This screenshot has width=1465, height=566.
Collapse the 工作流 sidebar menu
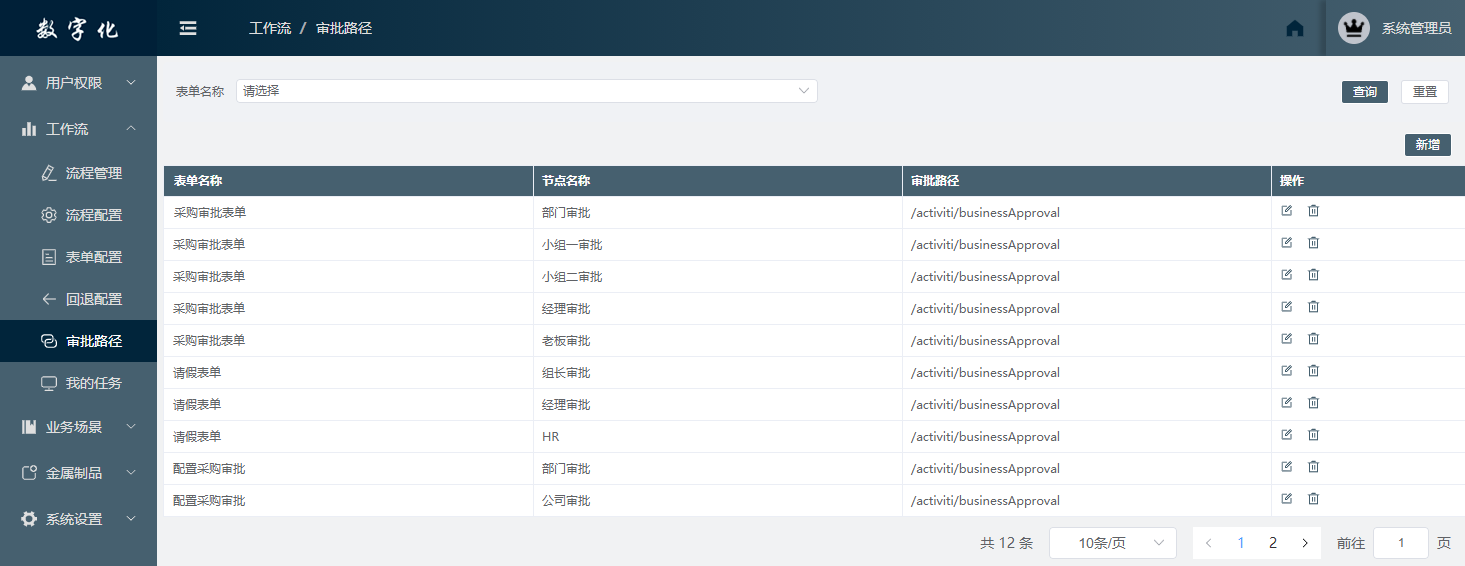click(78, 129)
